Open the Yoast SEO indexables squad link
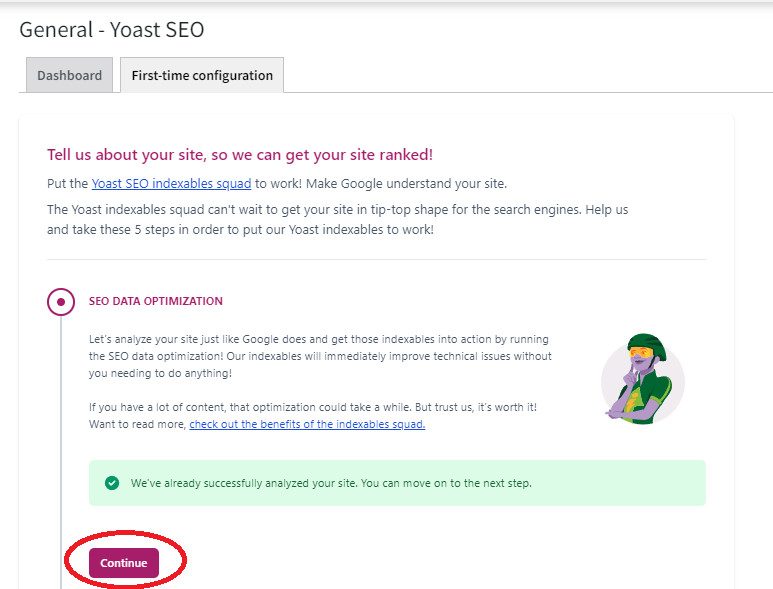The width and height of the screenshot is (773, 589). 171,183
